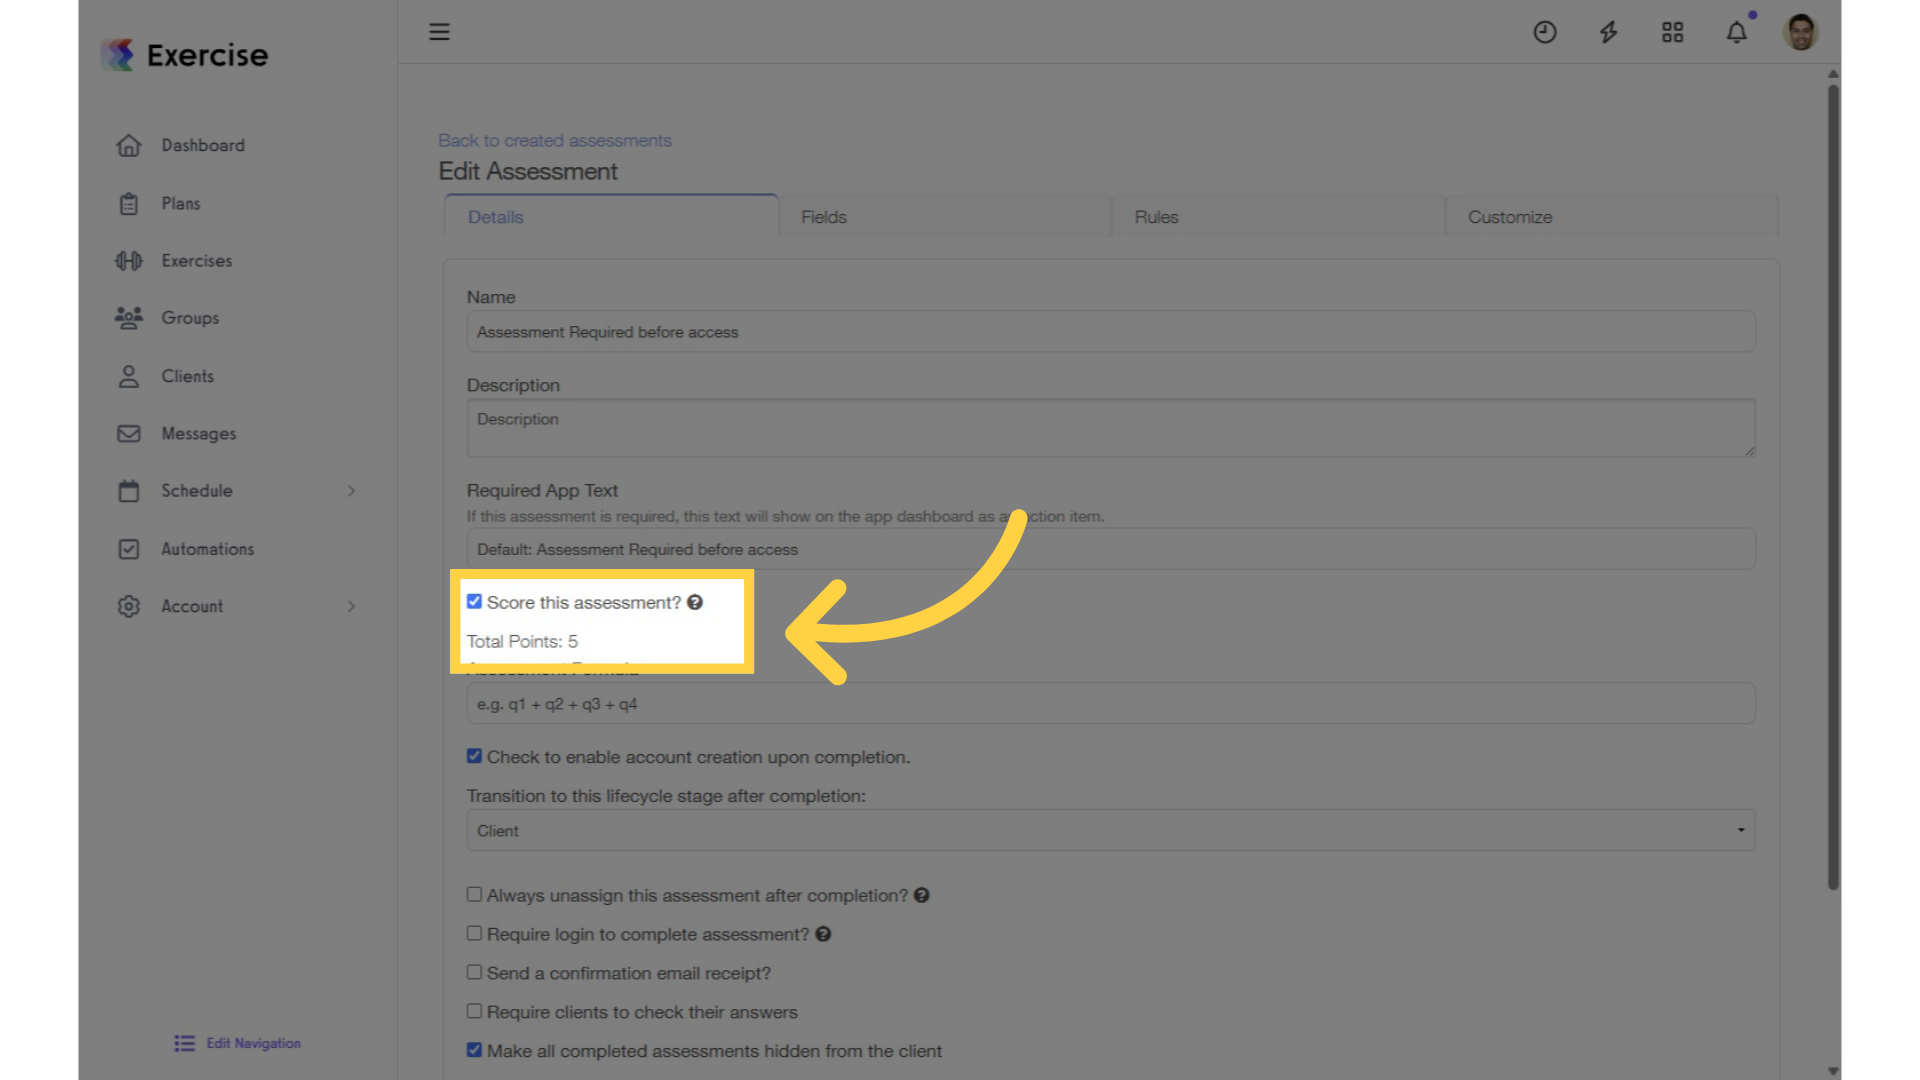Screen dimensions: 1920x1080
Task: Enable Always unassign this assessment checkbox
Action: [474, 895]
